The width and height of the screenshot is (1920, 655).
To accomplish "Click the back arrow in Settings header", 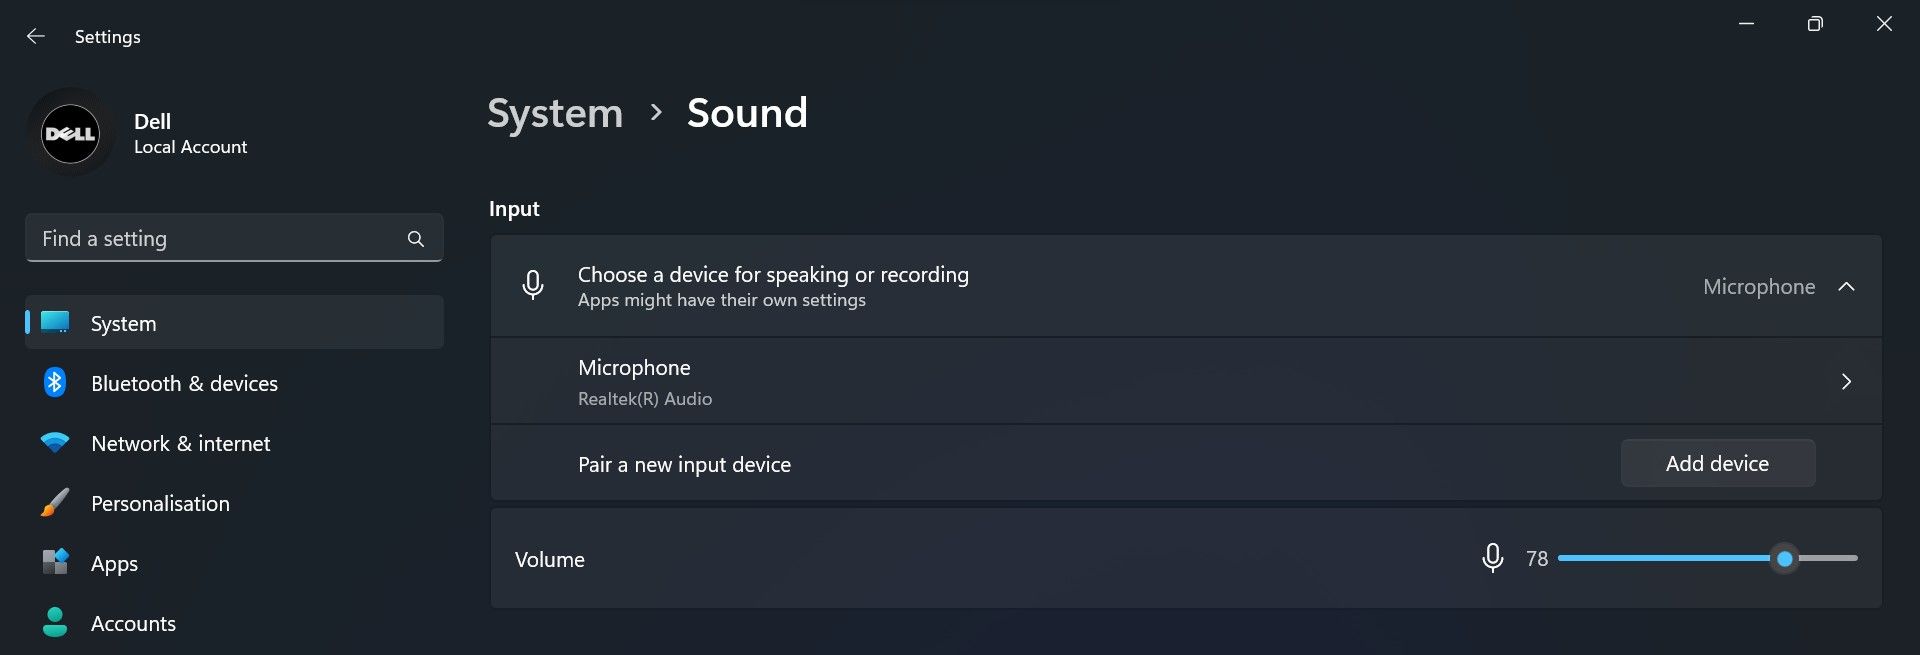I will (x=36, y=36).
